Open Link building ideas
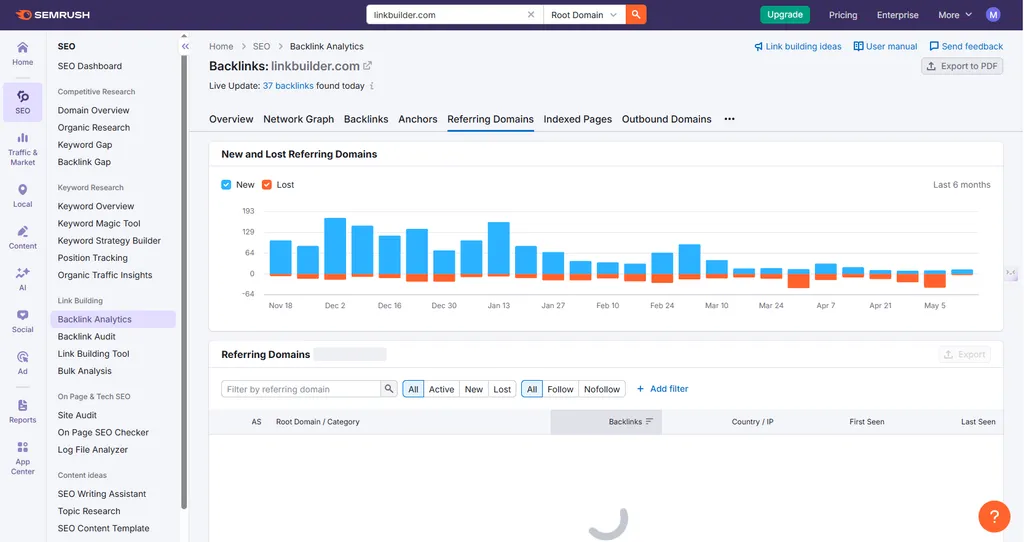Screen dimensions: 1024x542 coord(798,46)
